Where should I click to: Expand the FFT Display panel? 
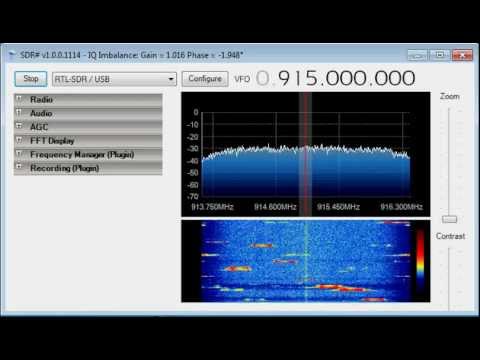tap(88, 140)
